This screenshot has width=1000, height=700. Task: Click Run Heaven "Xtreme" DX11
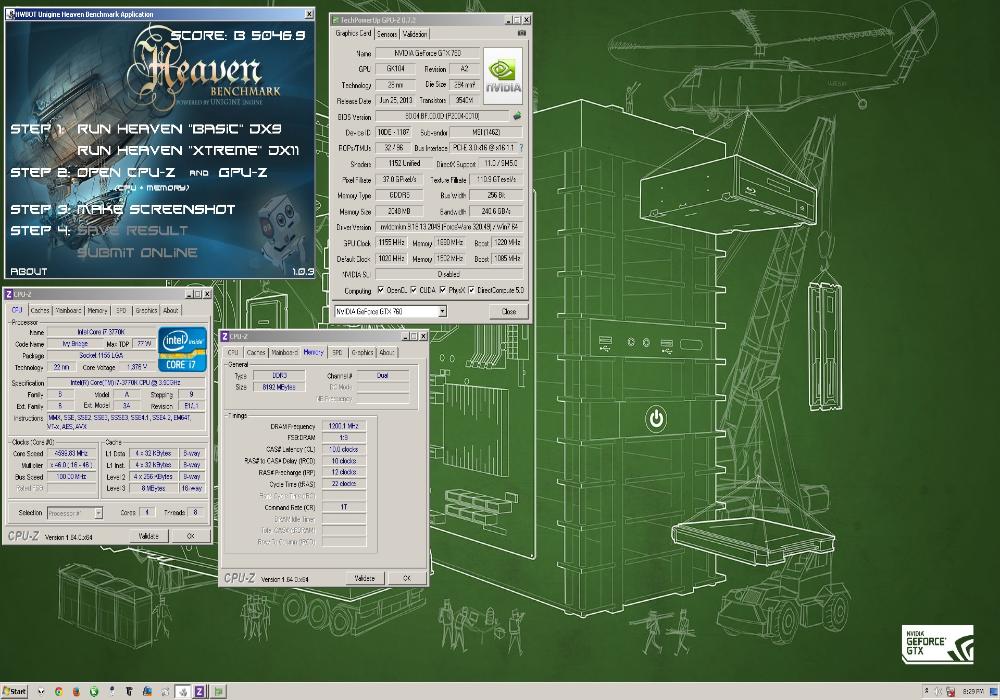click(188, 150)
